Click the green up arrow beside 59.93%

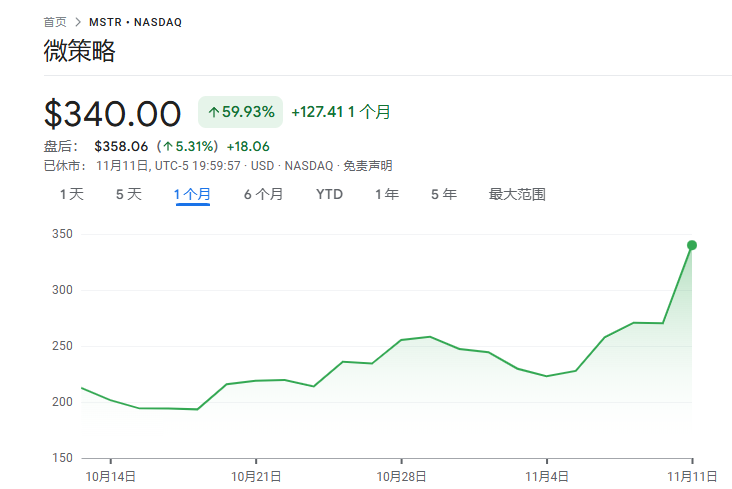pos(213,112)
